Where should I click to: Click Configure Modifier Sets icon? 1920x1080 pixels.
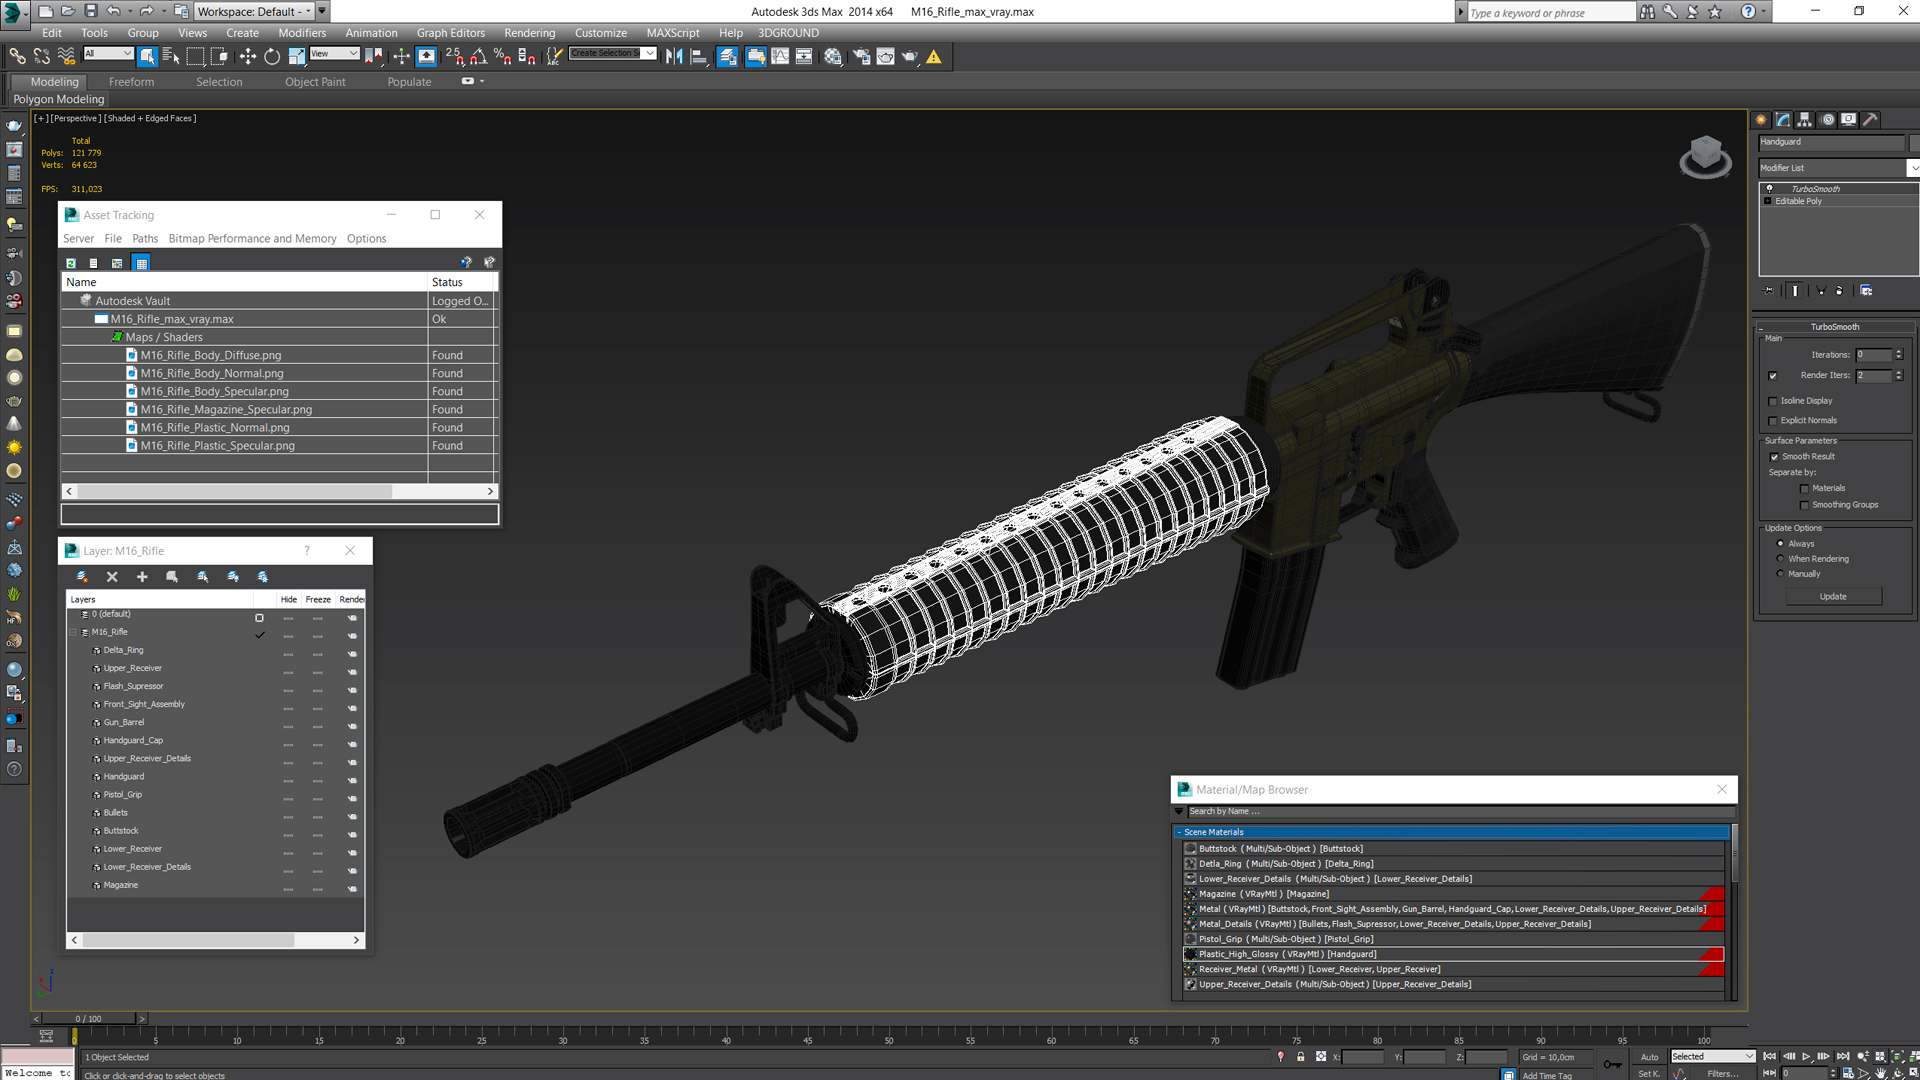[x=1866, y=291]
